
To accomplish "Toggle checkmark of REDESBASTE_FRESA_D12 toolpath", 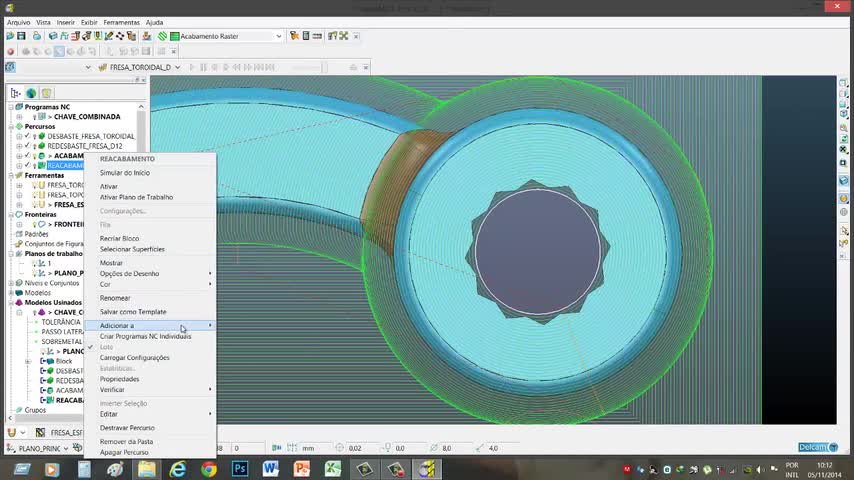I will pos(27,146).
